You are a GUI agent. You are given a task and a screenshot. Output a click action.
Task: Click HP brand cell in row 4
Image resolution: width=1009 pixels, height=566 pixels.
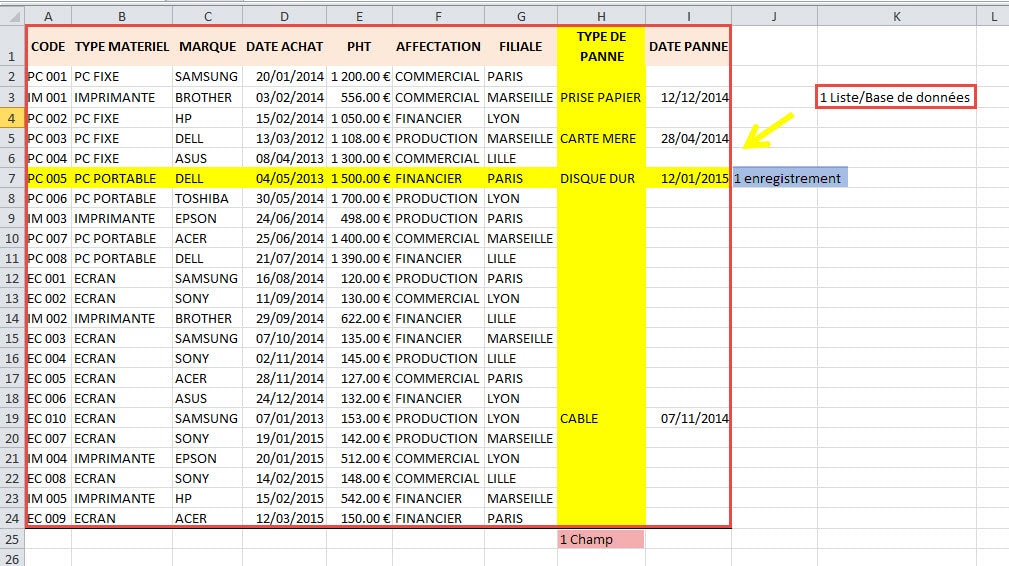point(207,118)
